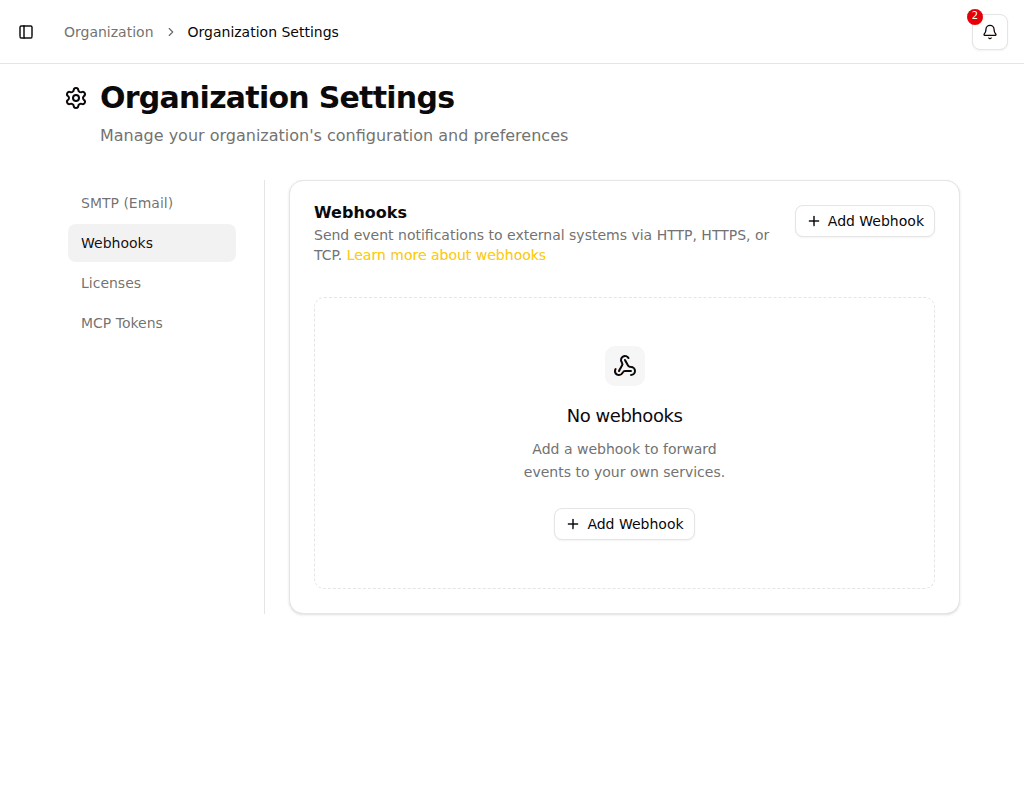The width and height of the screenshot is (1024, 800).
Task: Click the webhook icon above No webhooks
Action: [624, 366]
